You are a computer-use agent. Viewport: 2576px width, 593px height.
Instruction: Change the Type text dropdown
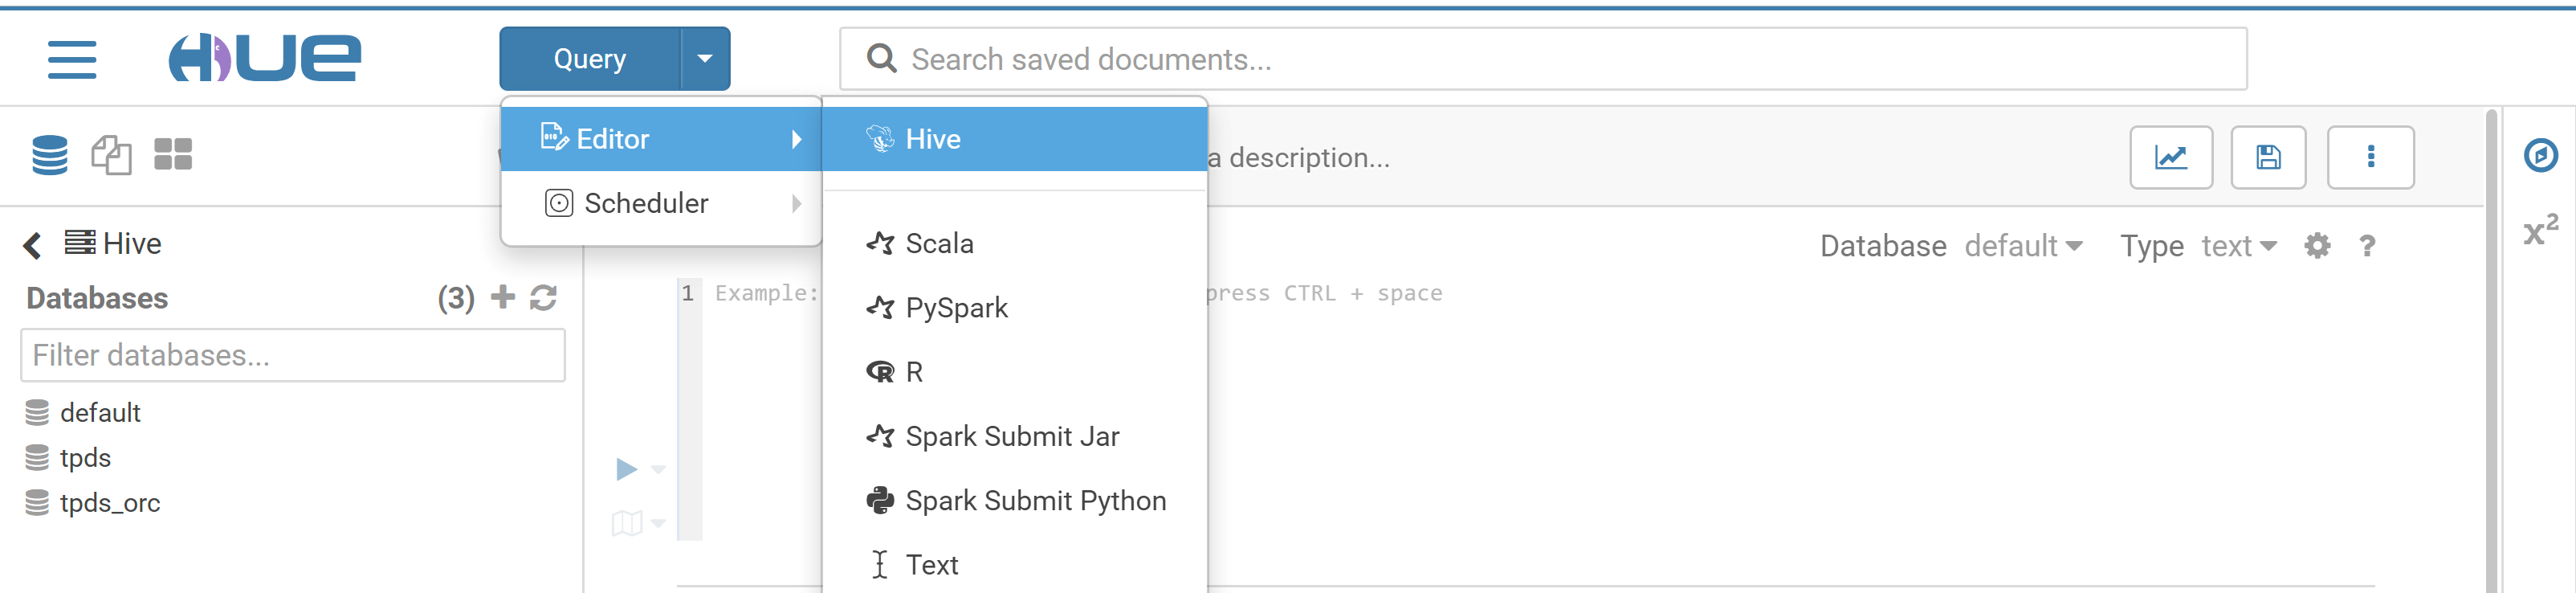(x=2237, y=246)
